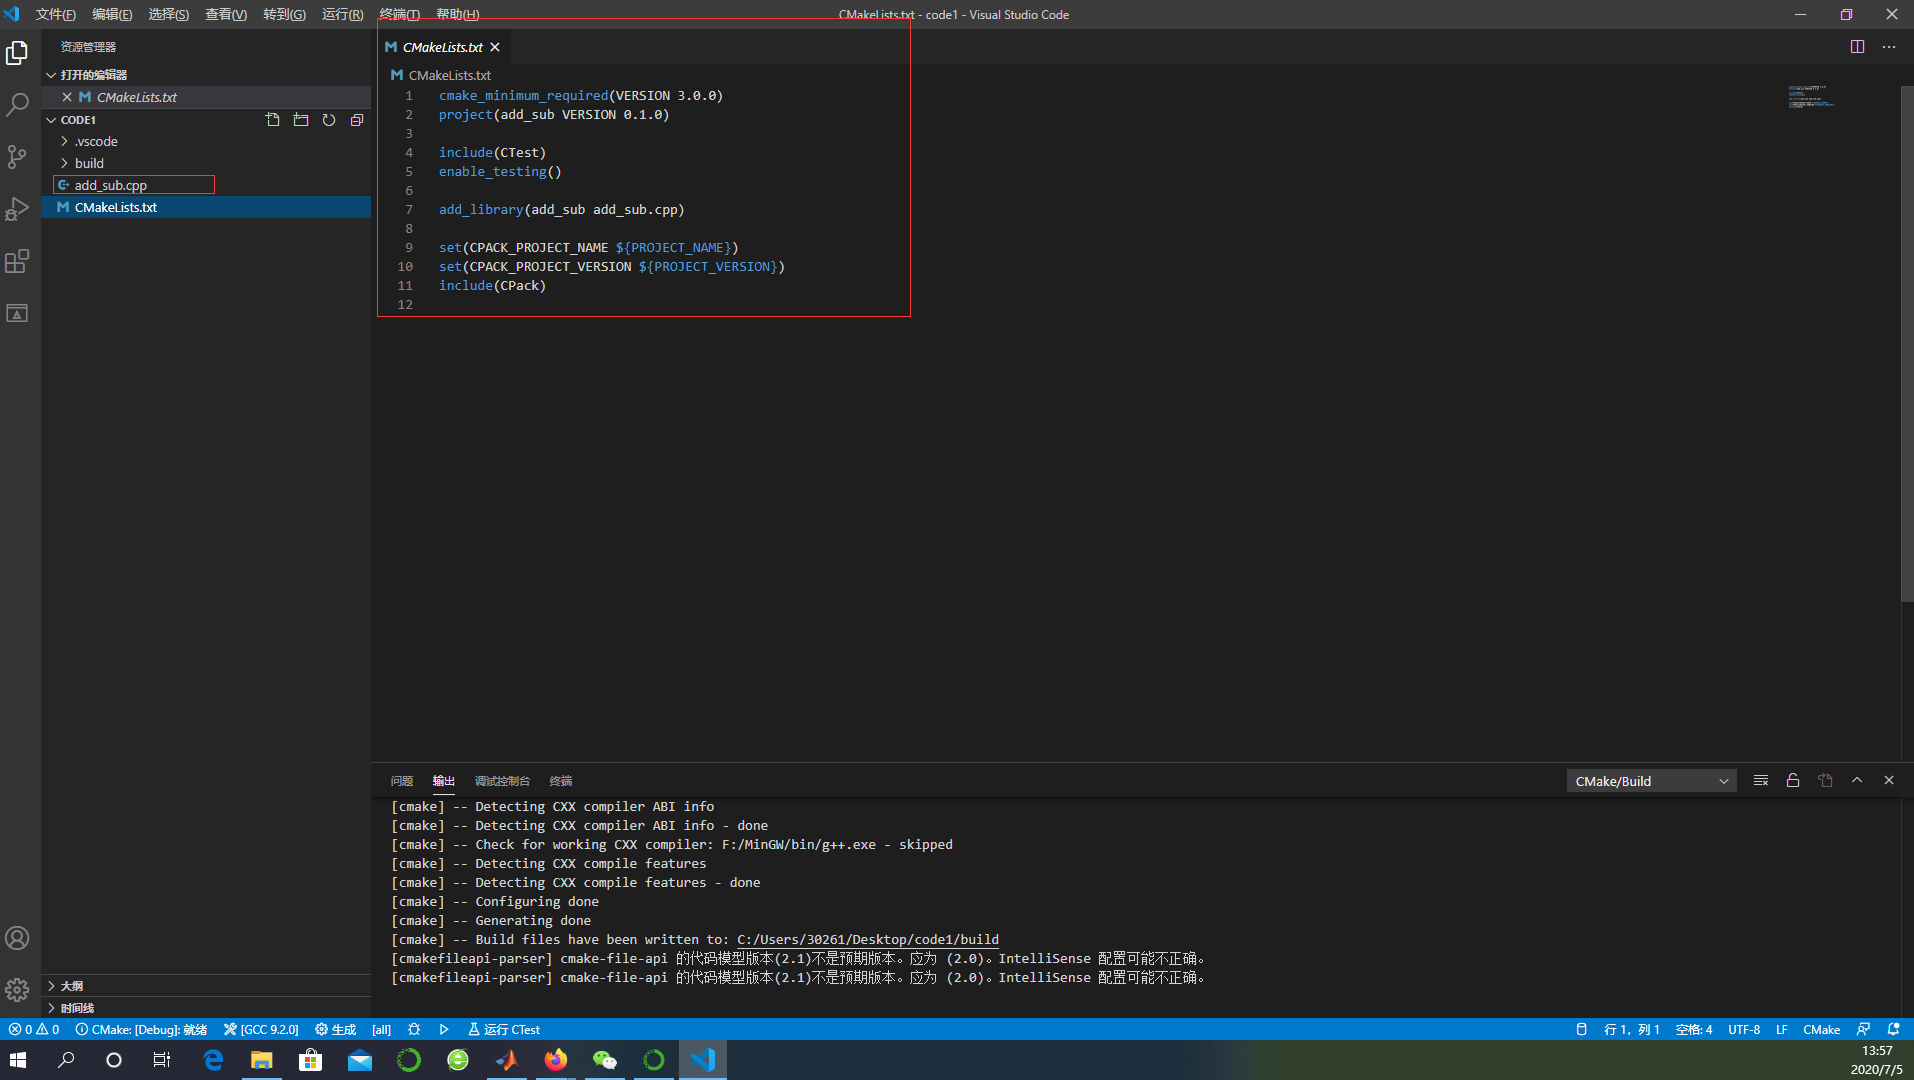Viewport: 1914px width, 1080px height.
Task: Split the editor to the right
Action: (x=1857, y=47)
